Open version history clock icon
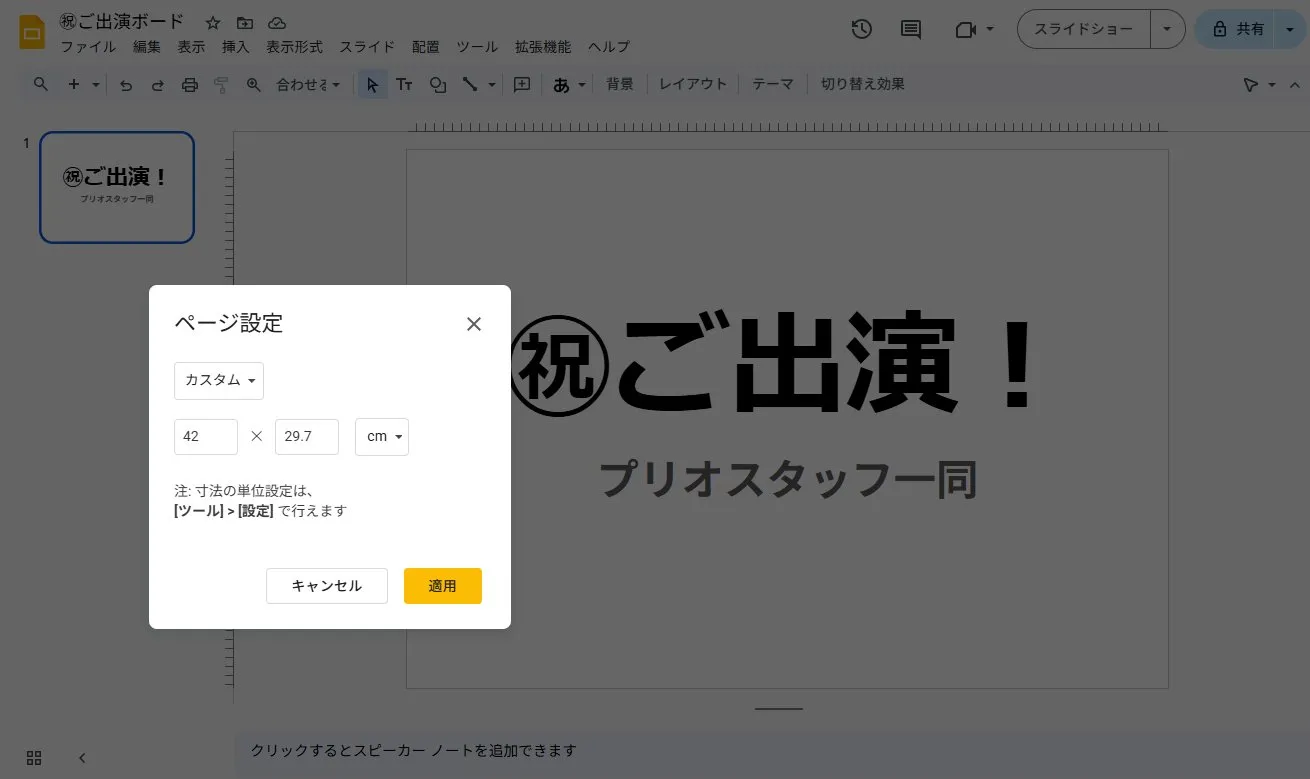This screenshot has width=1310, height=779. (861, 29)
